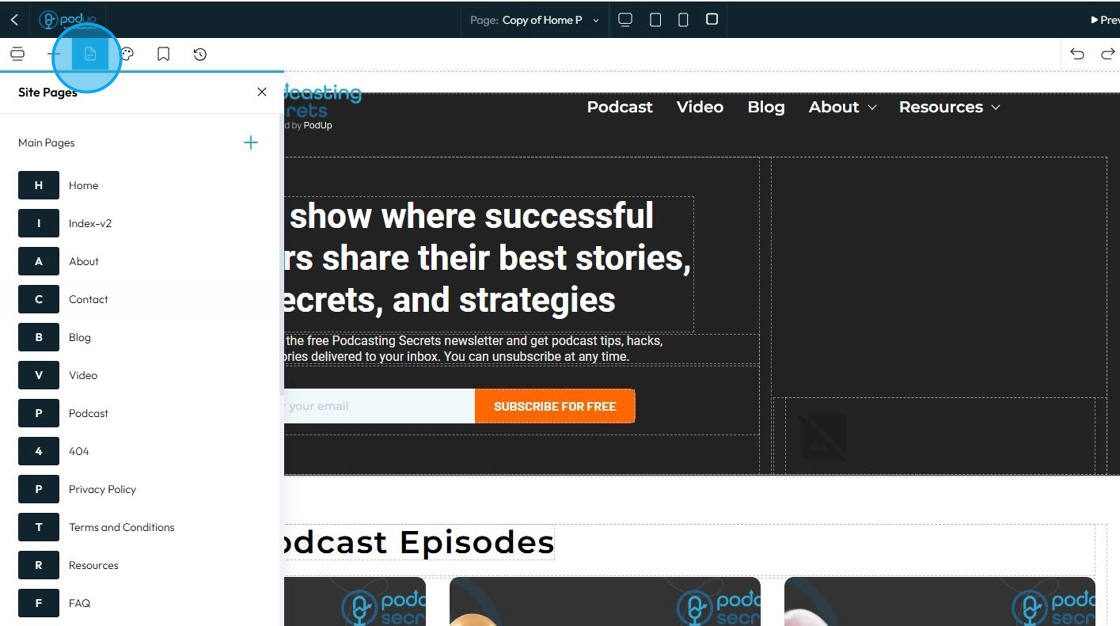
Task: Click the C icon beside Contact
Action: [39, 299]
